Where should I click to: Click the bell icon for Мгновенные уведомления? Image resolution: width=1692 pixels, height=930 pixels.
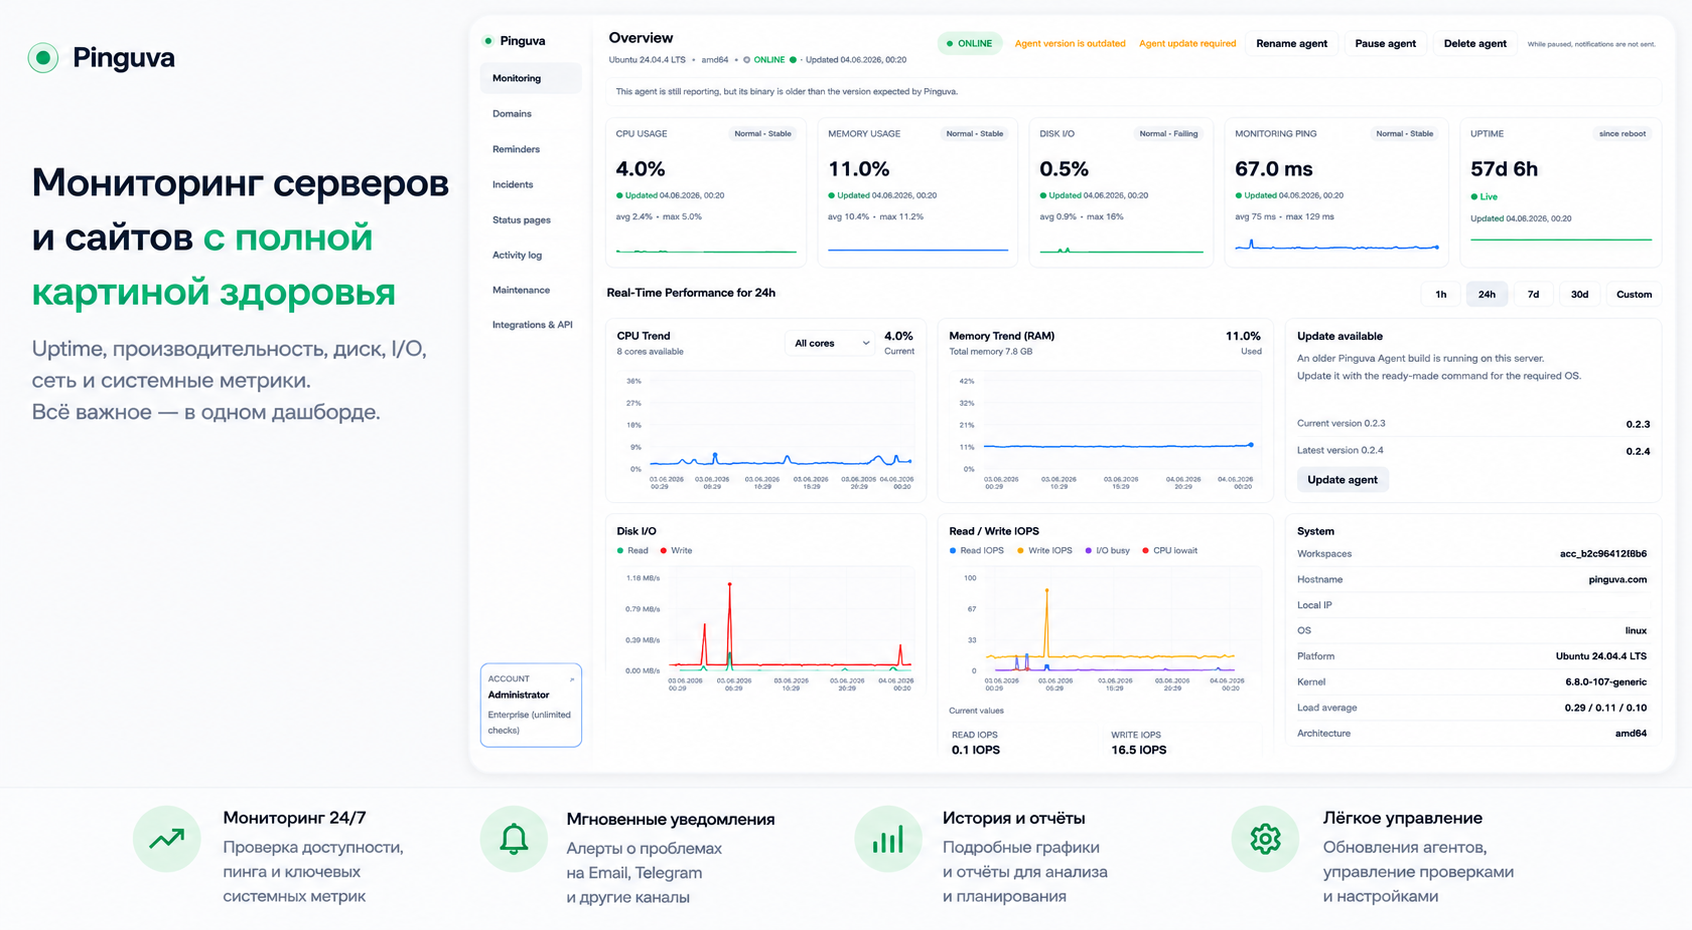coord(514,839)
